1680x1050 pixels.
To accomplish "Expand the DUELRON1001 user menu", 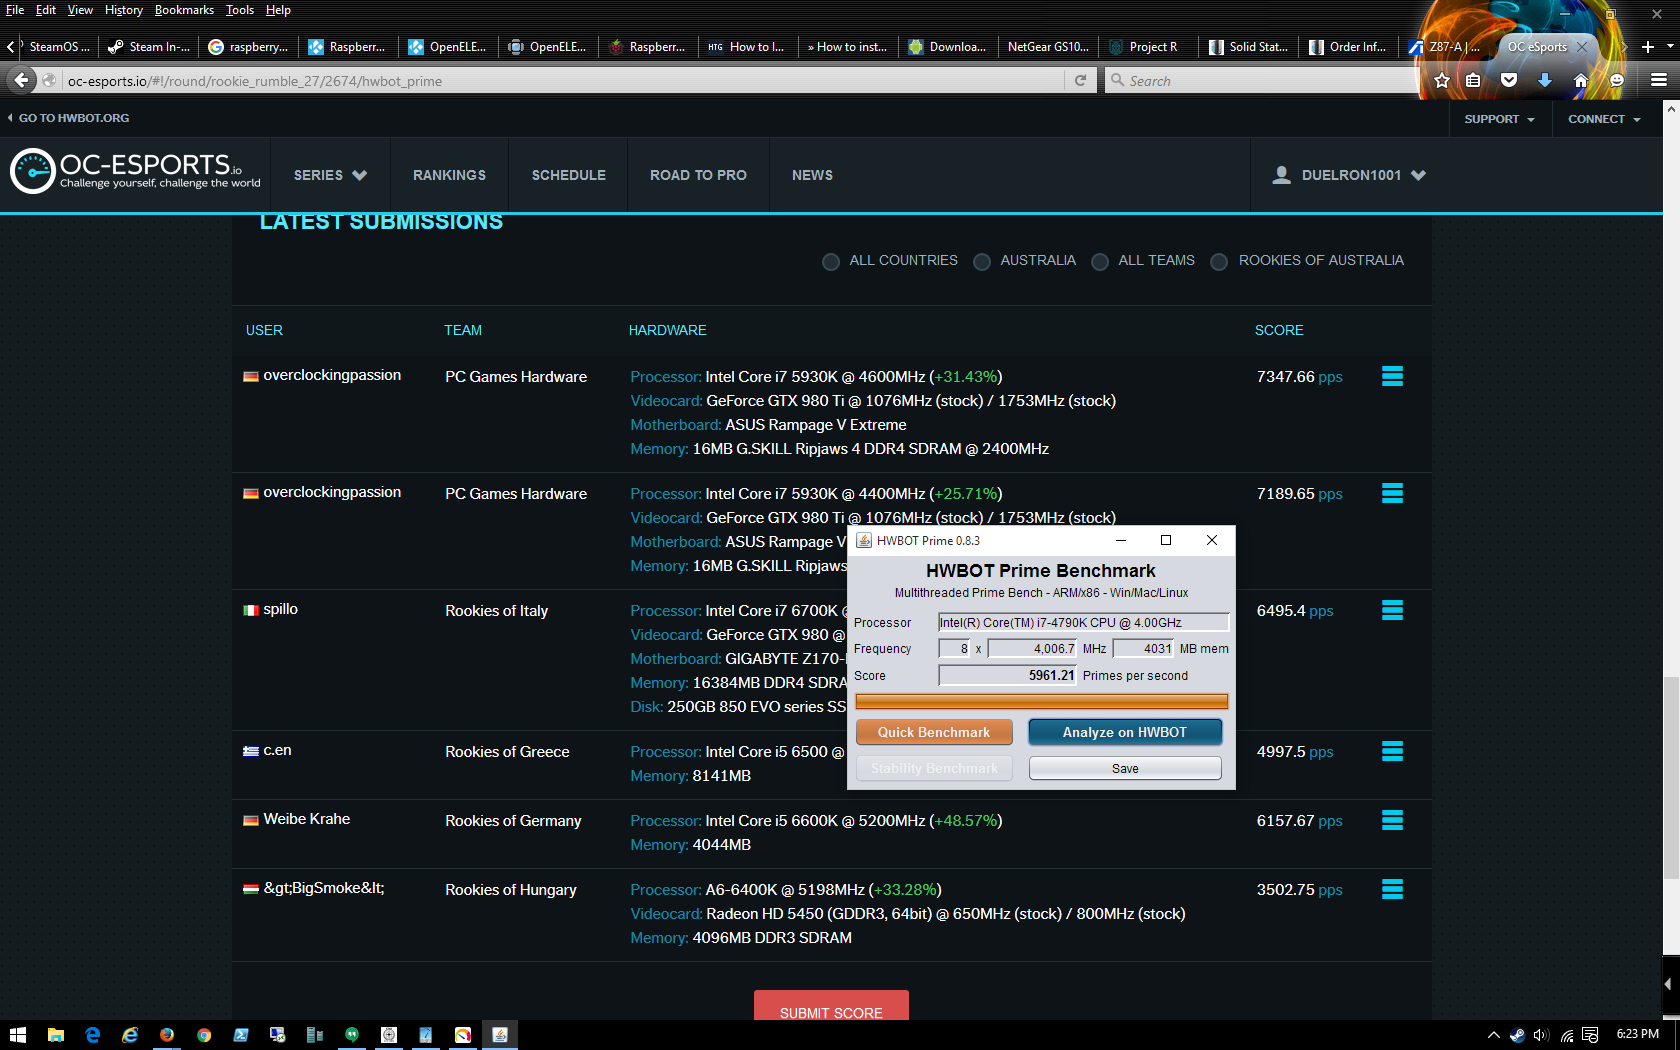I will point(1350,175).
